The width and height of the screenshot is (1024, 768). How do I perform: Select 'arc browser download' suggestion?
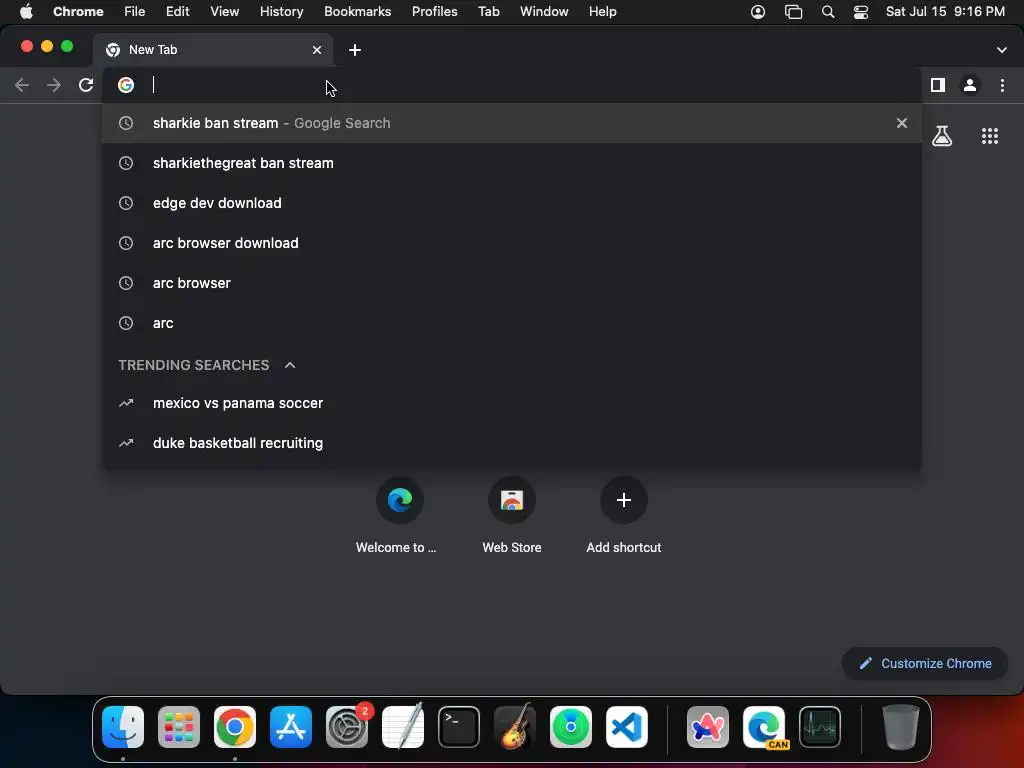(512, 243)
